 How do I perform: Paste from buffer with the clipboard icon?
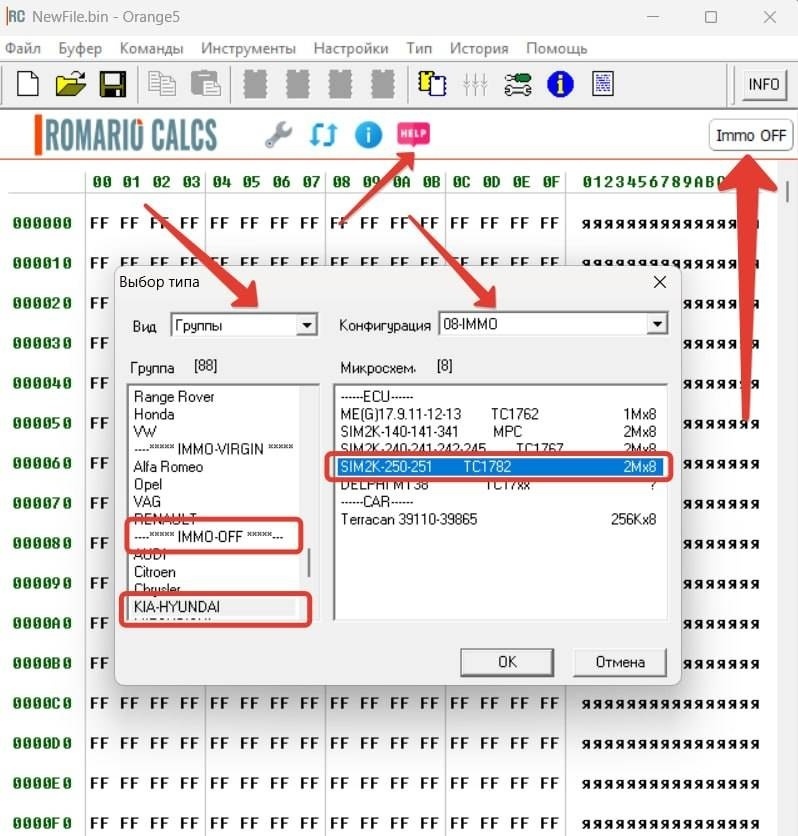(205, 84)
